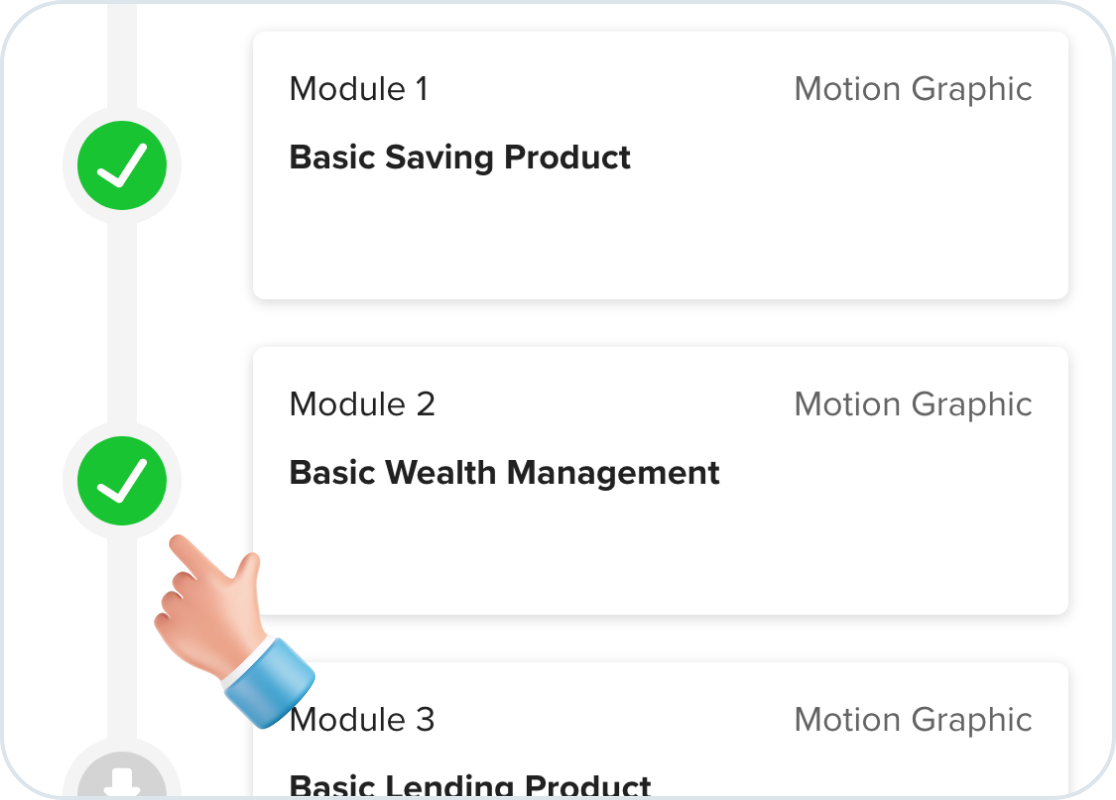This screenshot has height=800, width=1116.
Task: Click the green checkmark beside Module 2
Action: 122,481
